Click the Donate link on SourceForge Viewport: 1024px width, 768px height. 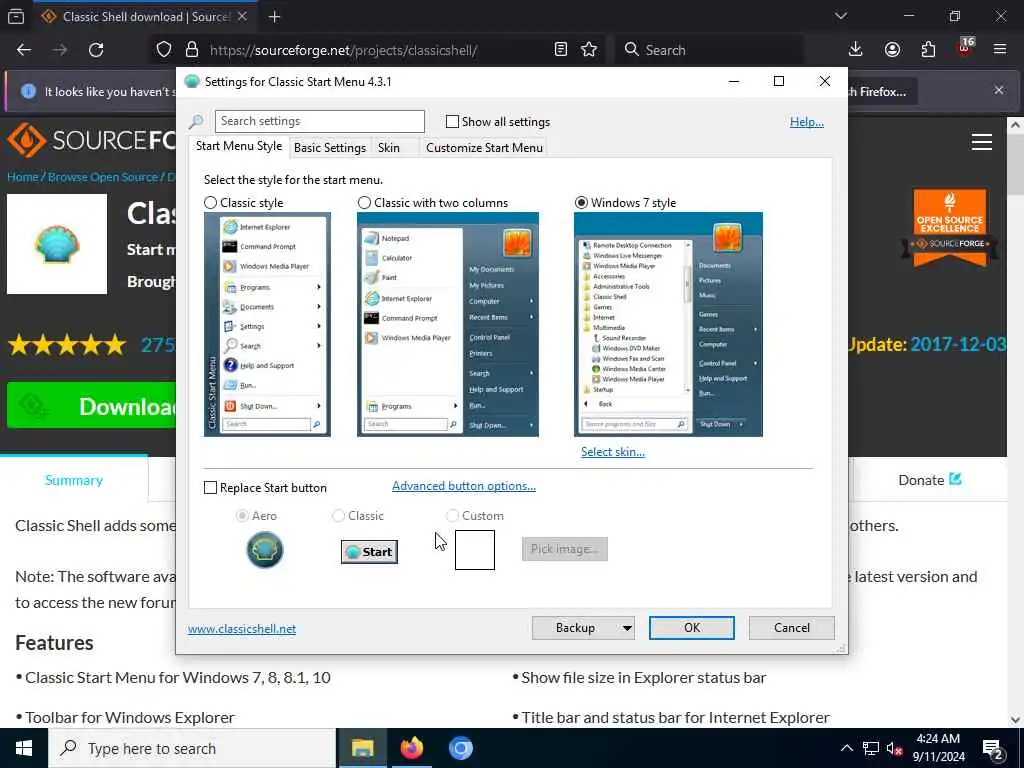(x=929, y=480)
